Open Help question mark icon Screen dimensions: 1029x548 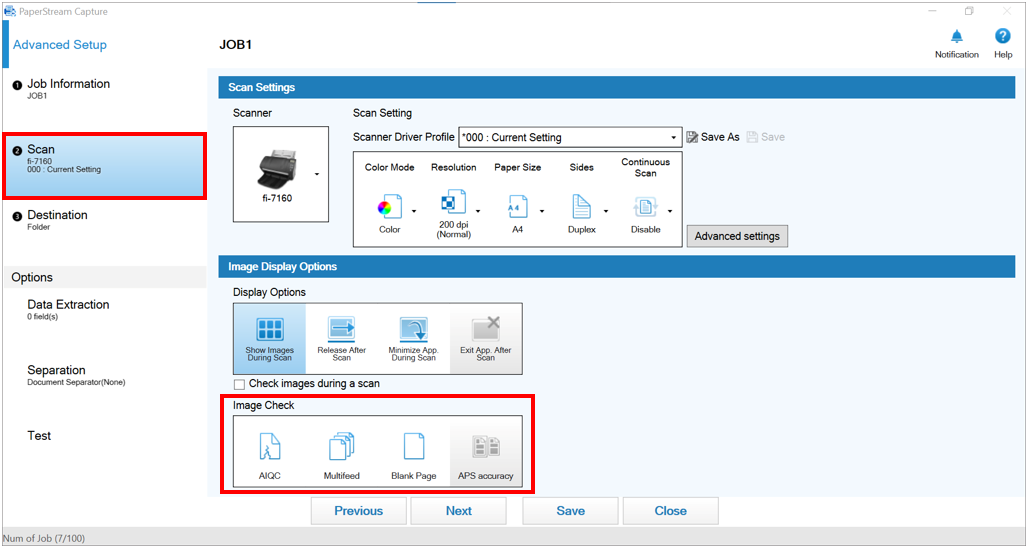point(1003,36)
